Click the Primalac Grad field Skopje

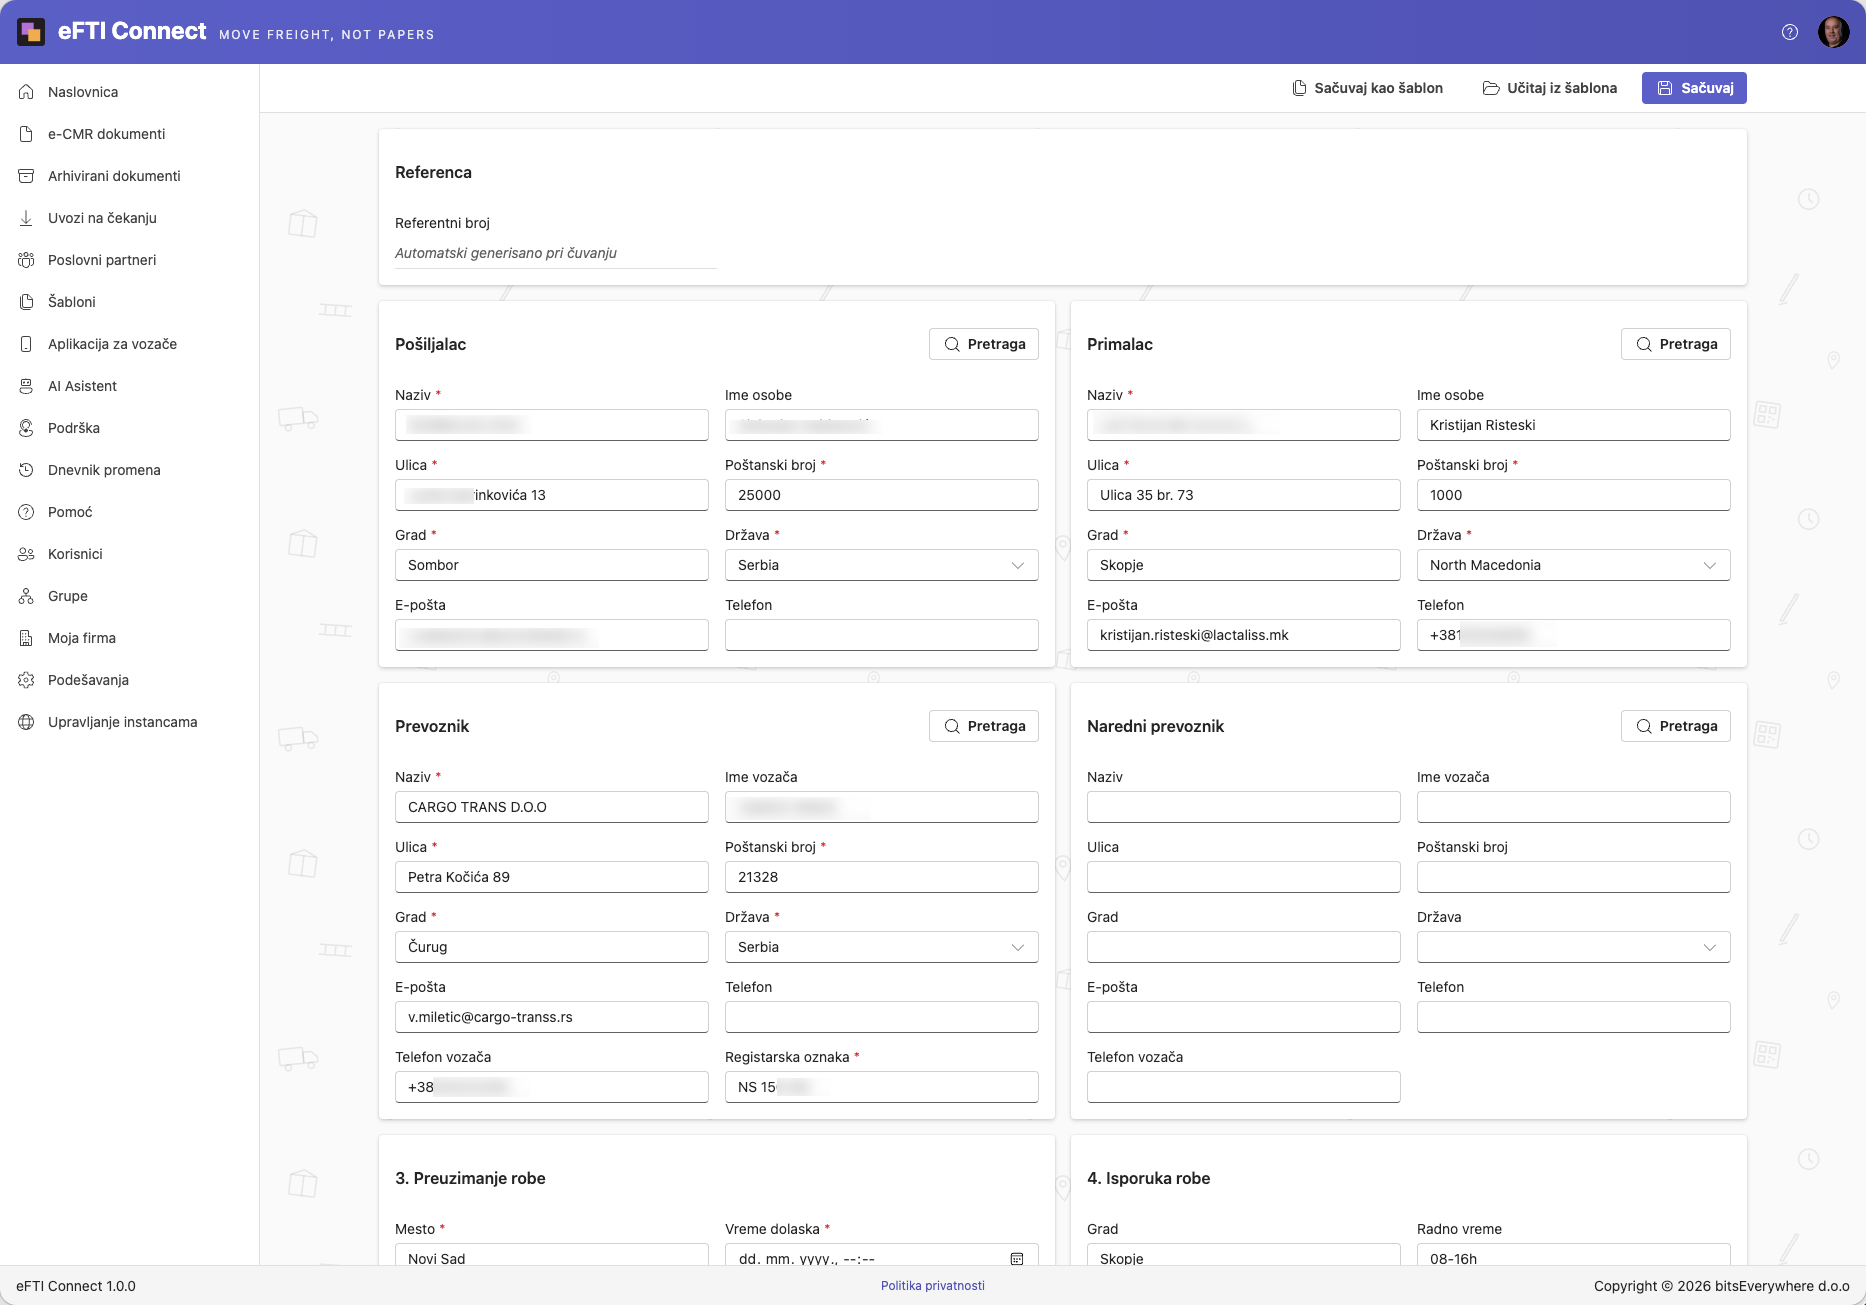[1244, 565]
